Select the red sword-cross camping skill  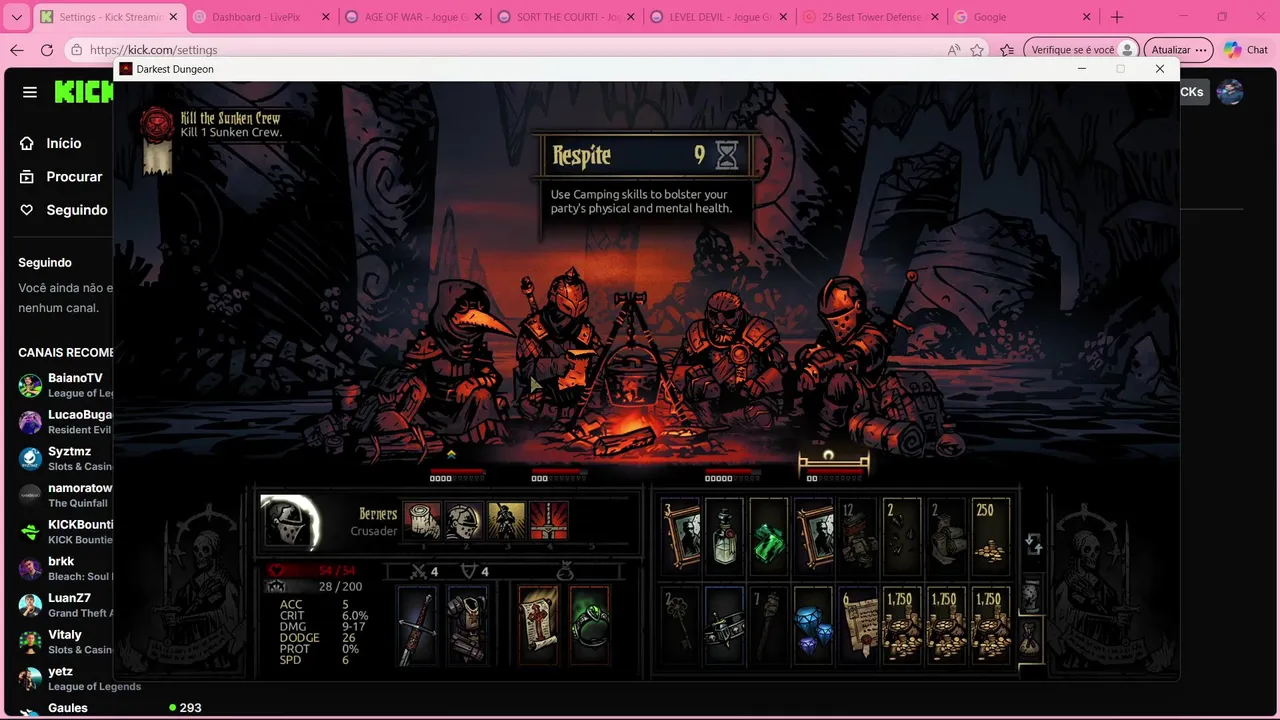[x=549, y=521]
